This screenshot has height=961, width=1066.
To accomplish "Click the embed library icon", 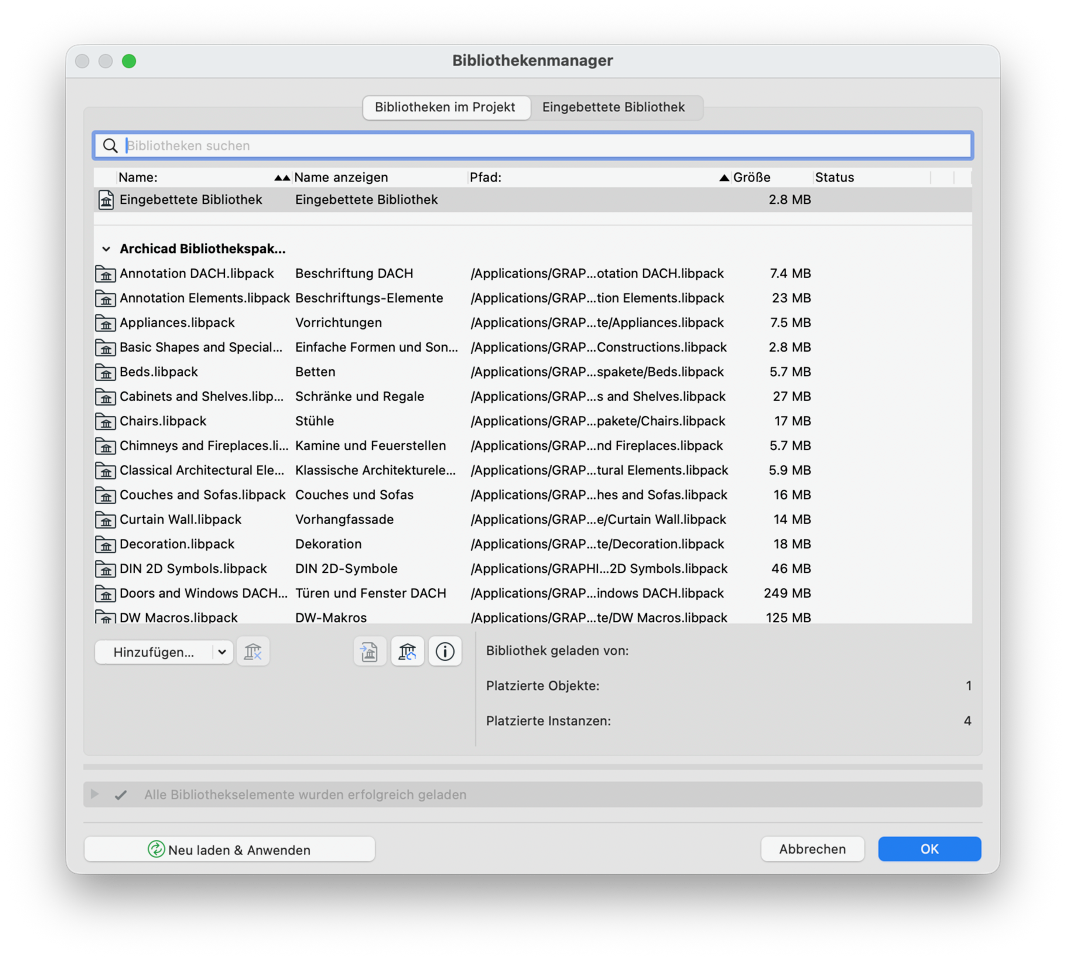I will 369,651.
